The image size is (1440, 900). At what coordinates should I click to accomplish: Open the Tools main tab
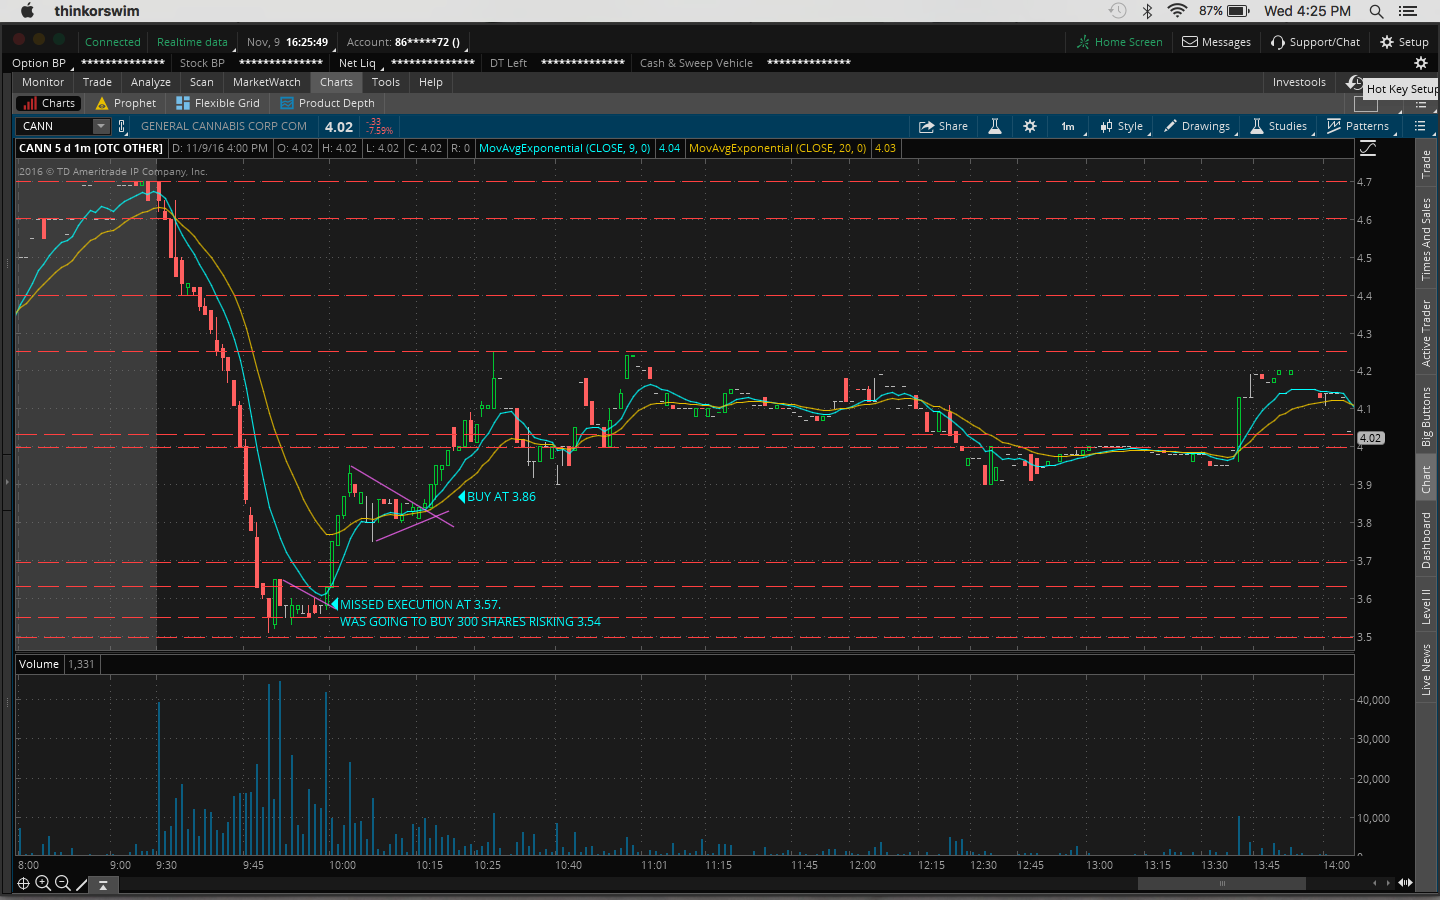386,82
